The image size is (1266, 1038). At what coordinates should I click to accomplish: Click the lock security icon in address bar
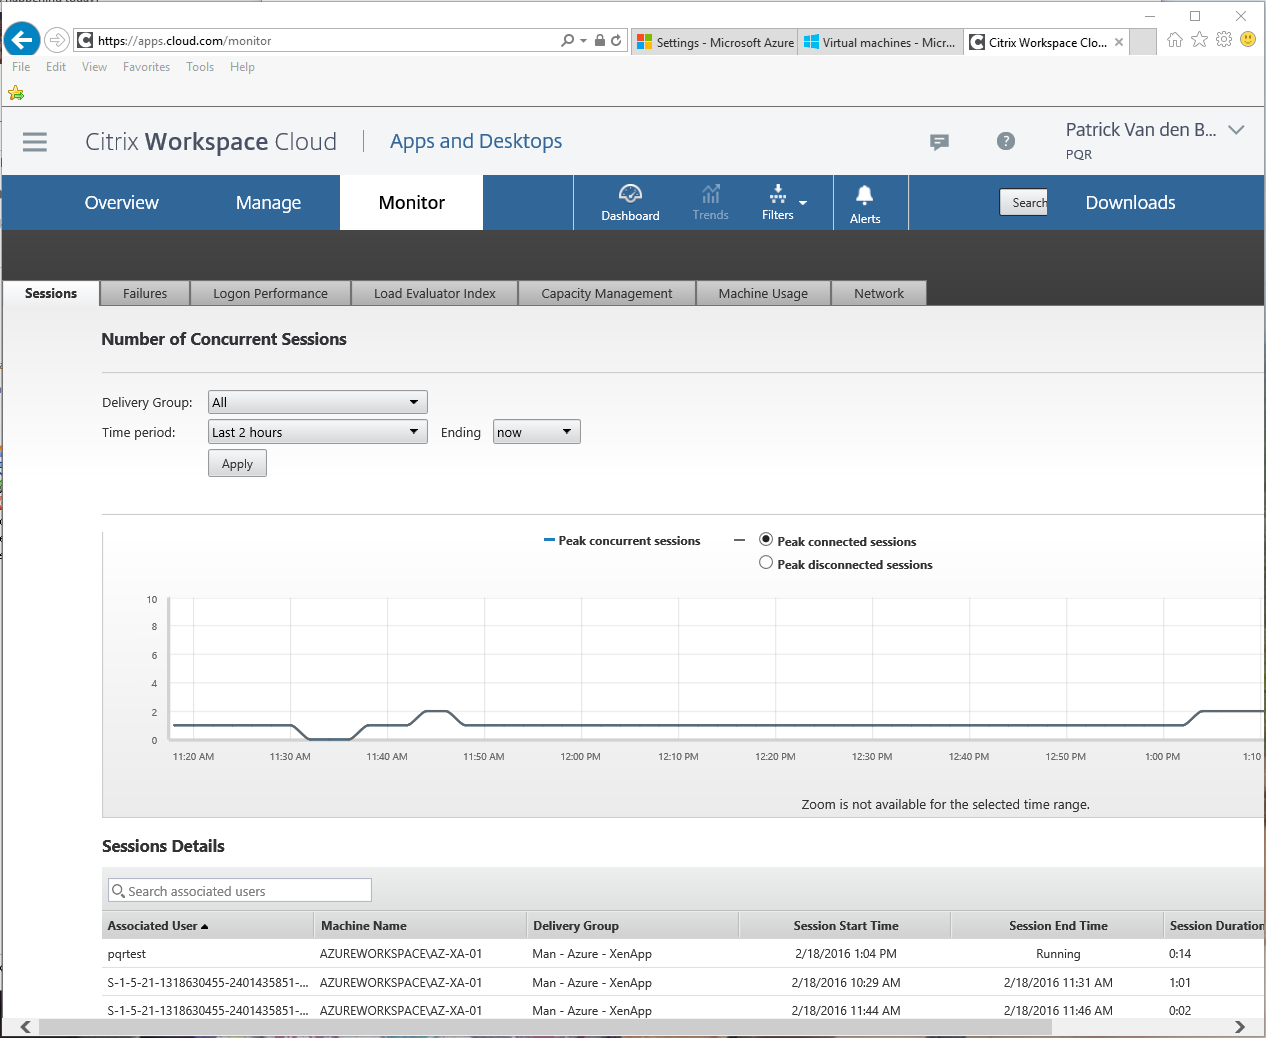pos(599,40)
